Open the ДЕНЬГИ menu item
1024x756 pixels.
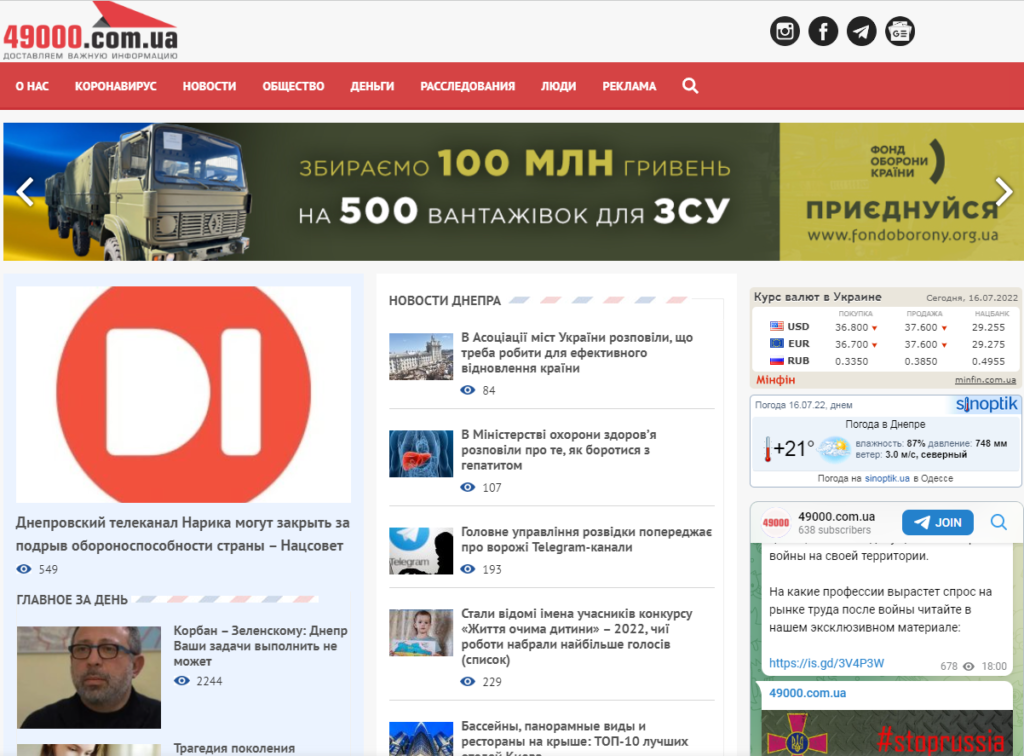[x=372, y=86]
